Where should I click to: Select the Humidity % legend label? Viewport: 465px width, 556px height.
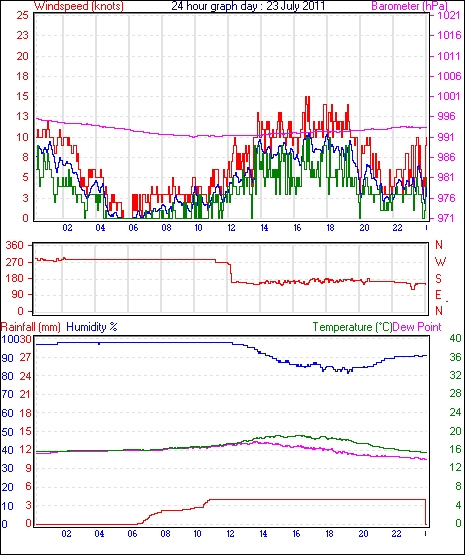[92, 327]
